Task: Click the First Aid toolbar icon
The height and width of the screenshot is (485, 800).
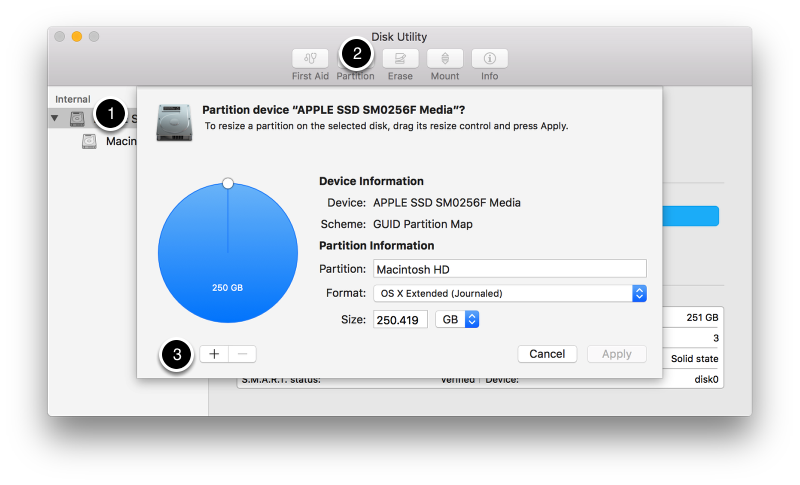Action: [310, 59]
